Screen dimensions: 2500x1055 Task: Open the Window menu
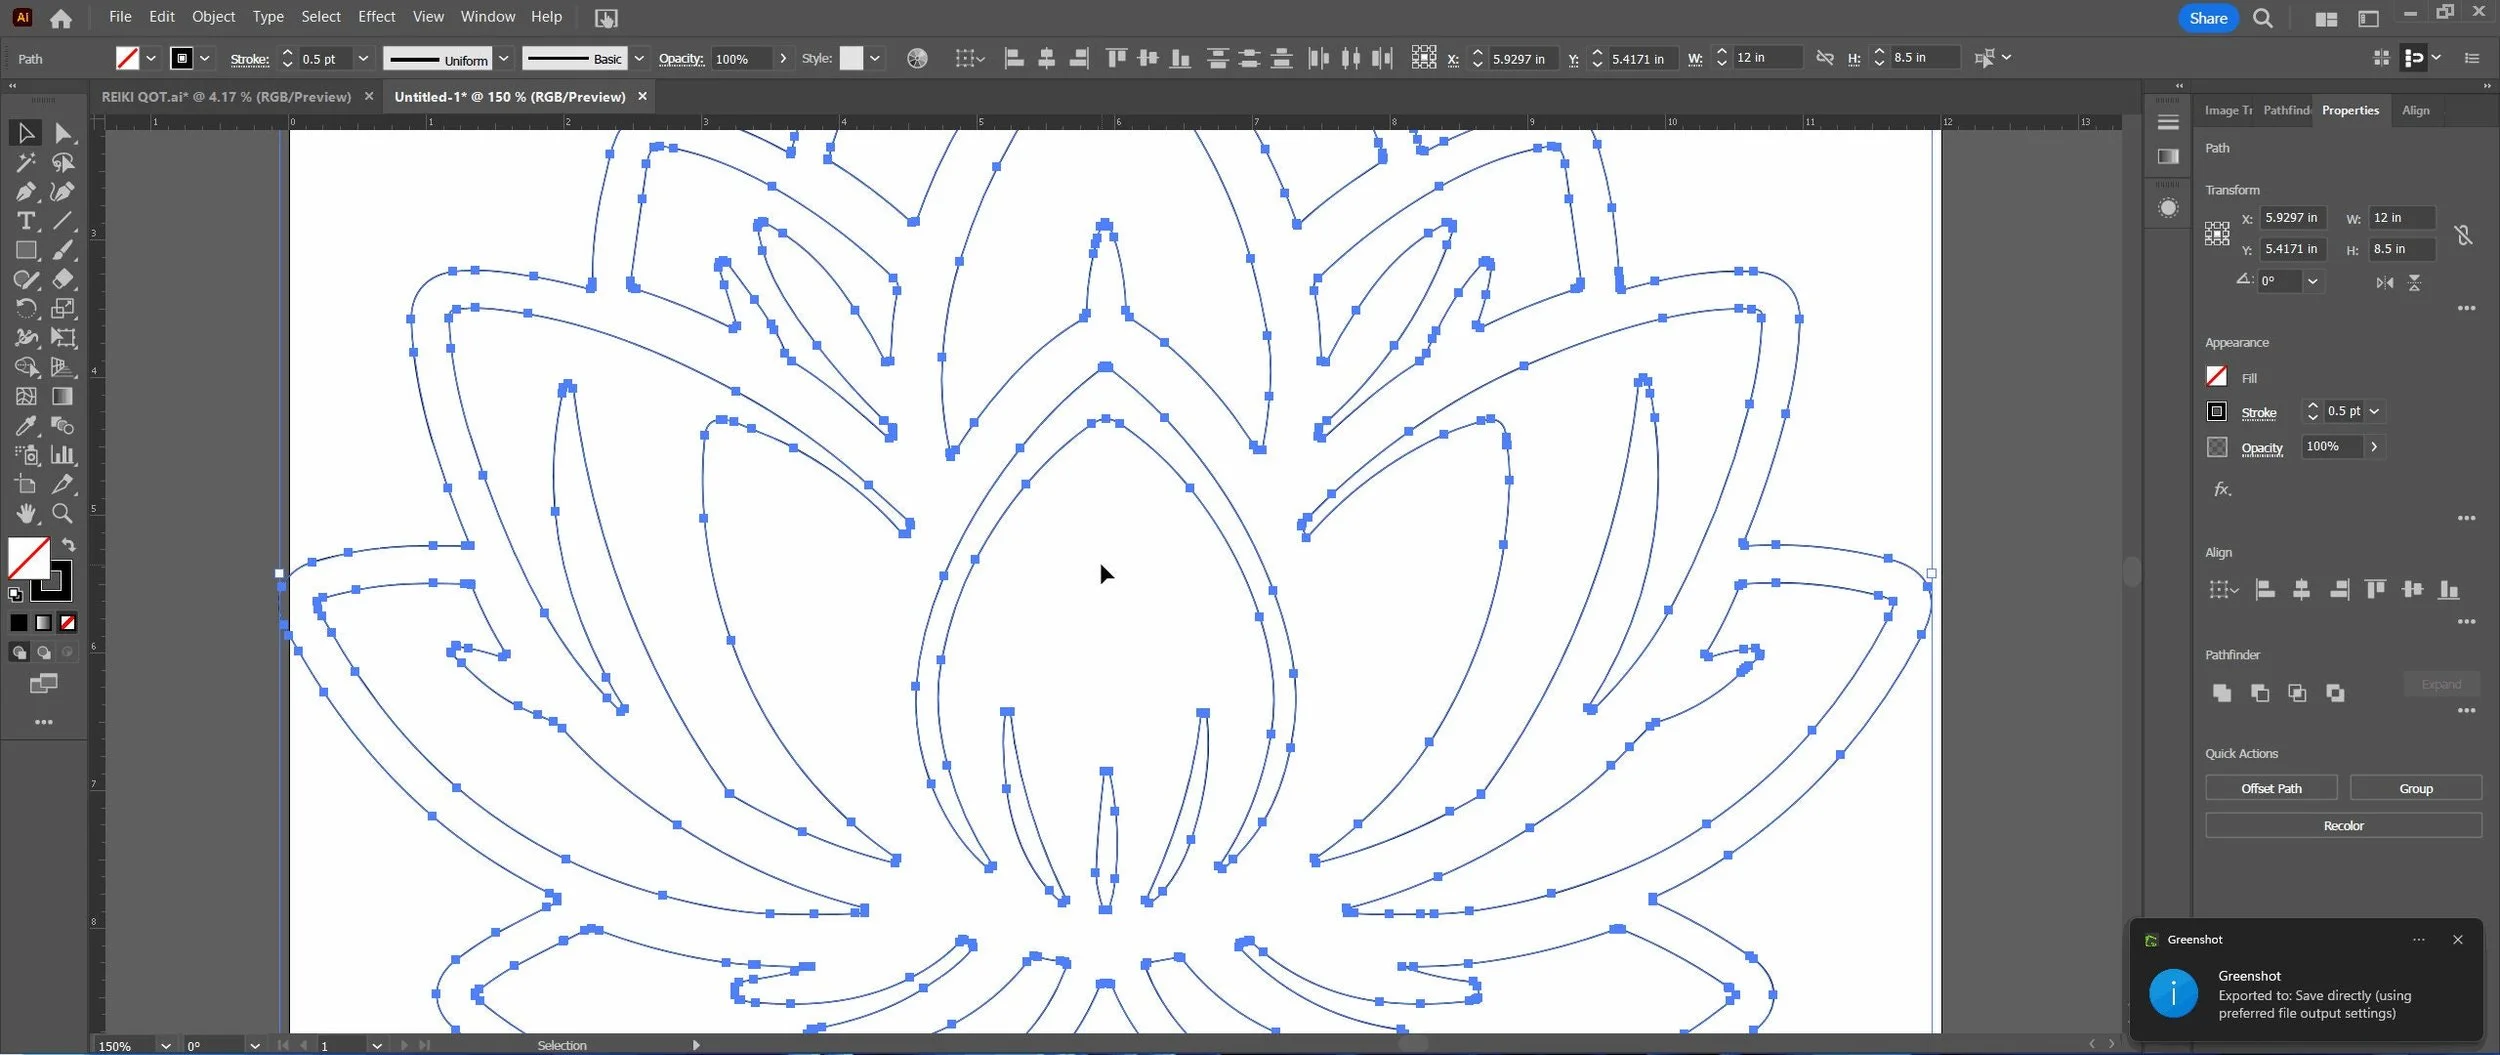pos(487,17)
